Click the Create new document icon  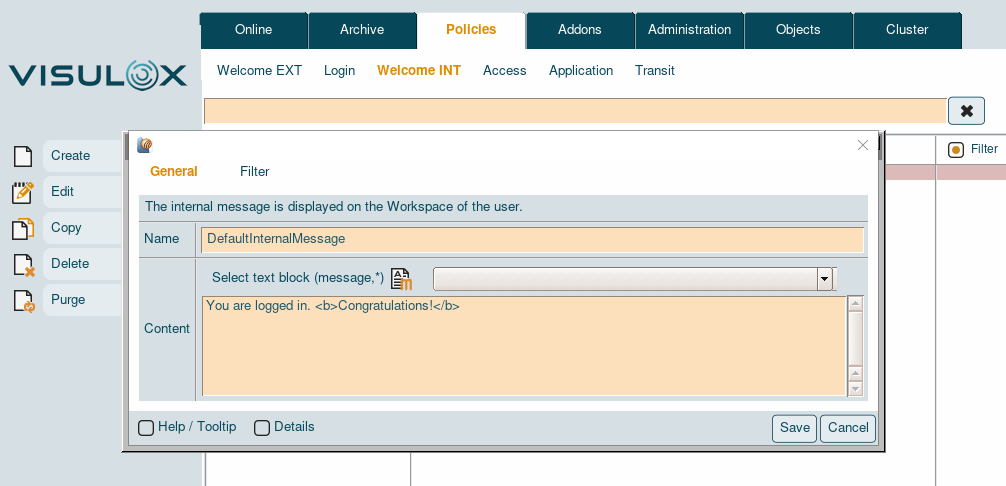coord(22,156)
